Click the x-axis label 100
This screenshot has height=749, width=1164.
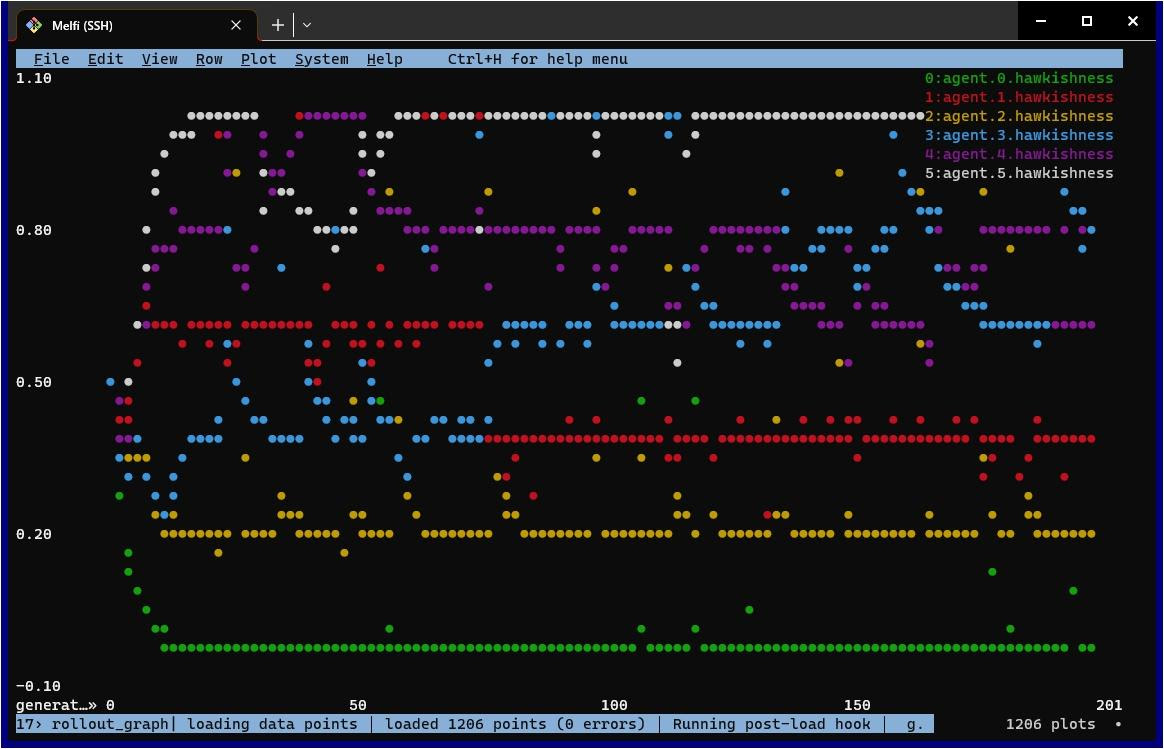click(x=614, y=704)
